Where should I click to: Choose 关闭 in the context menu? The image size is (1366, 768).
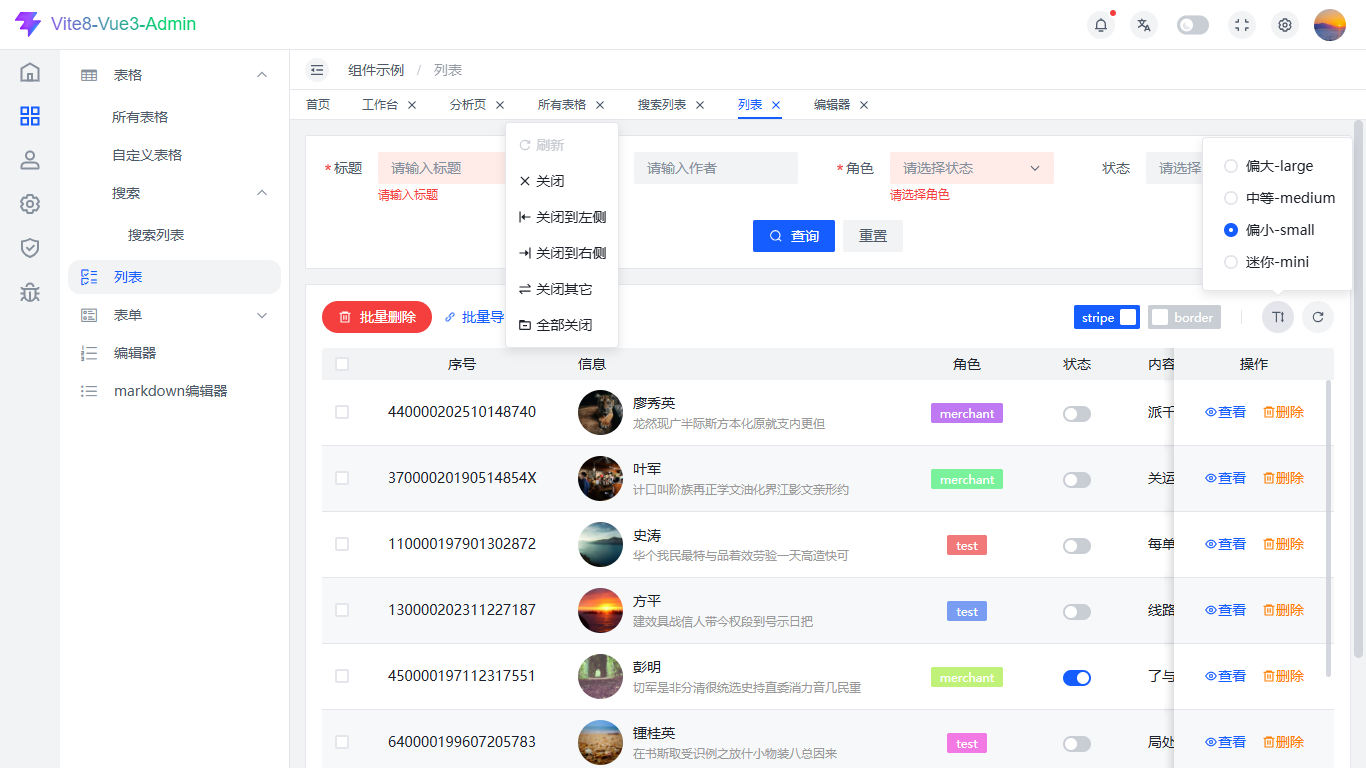point(562,181)
